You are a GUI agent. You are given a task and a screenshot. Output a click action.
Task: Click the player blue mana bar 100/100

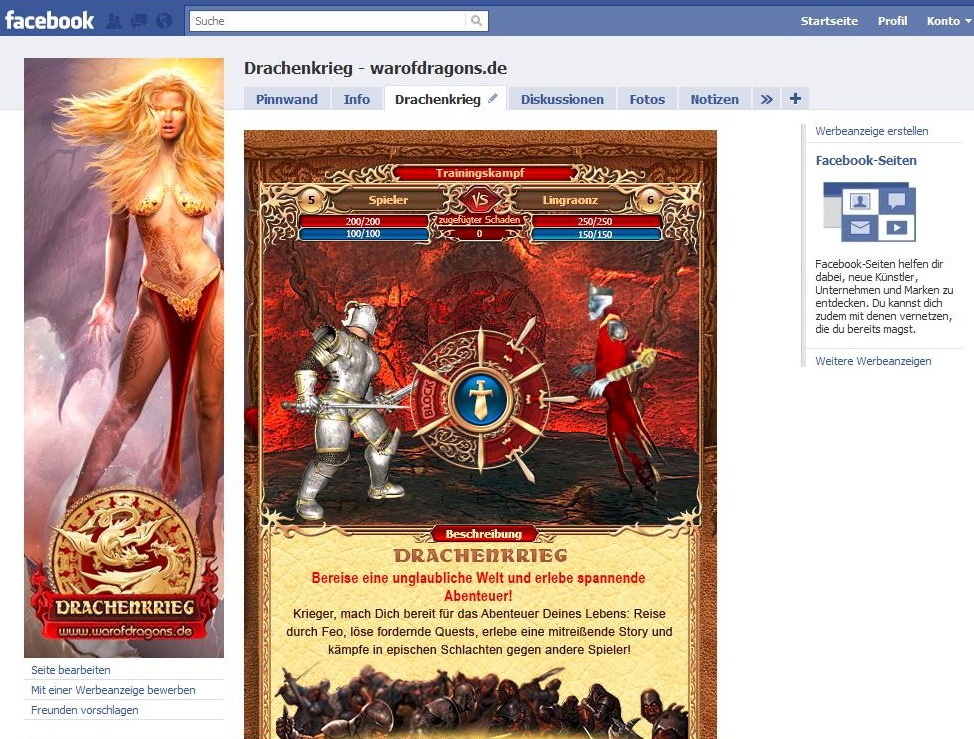coord(363,234)
